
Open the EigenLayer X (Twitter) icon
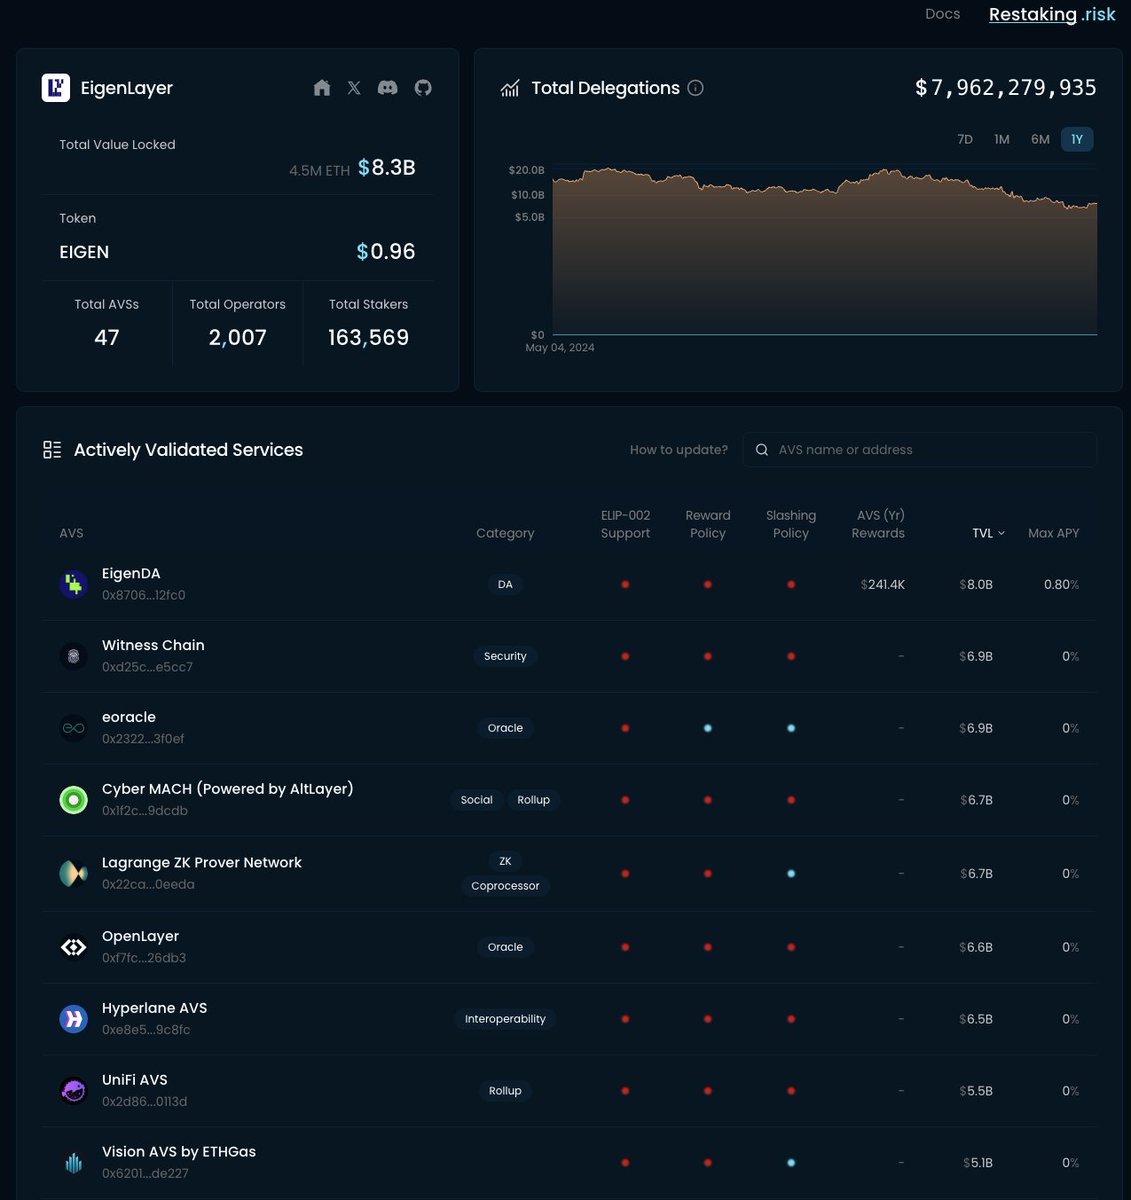354,88
